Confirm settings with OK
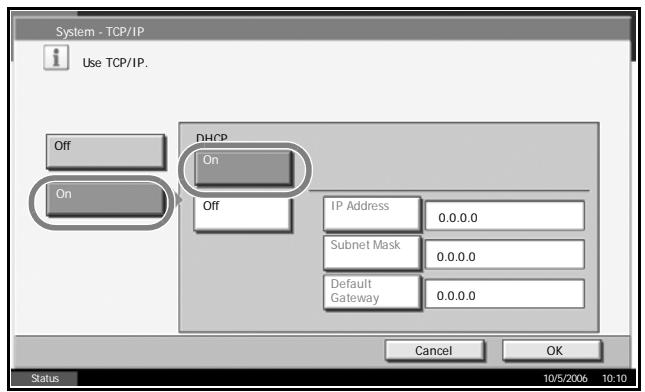The image size is (645, 392). [x=552, y=350]
